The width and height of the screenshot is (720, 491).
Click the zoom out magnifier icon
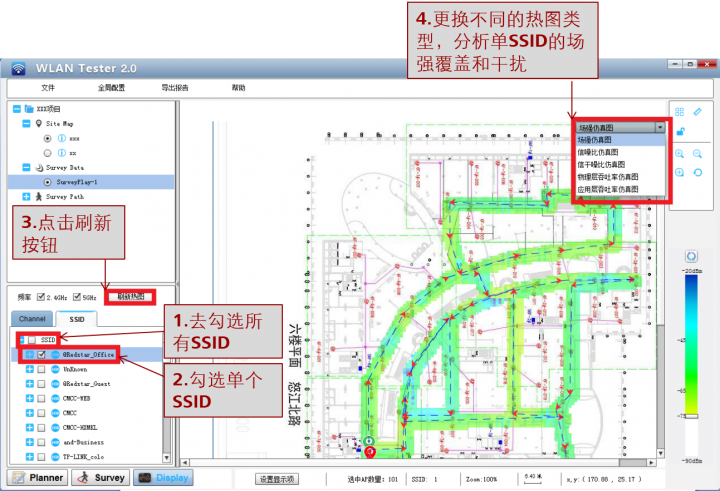(x=698, y=154)
